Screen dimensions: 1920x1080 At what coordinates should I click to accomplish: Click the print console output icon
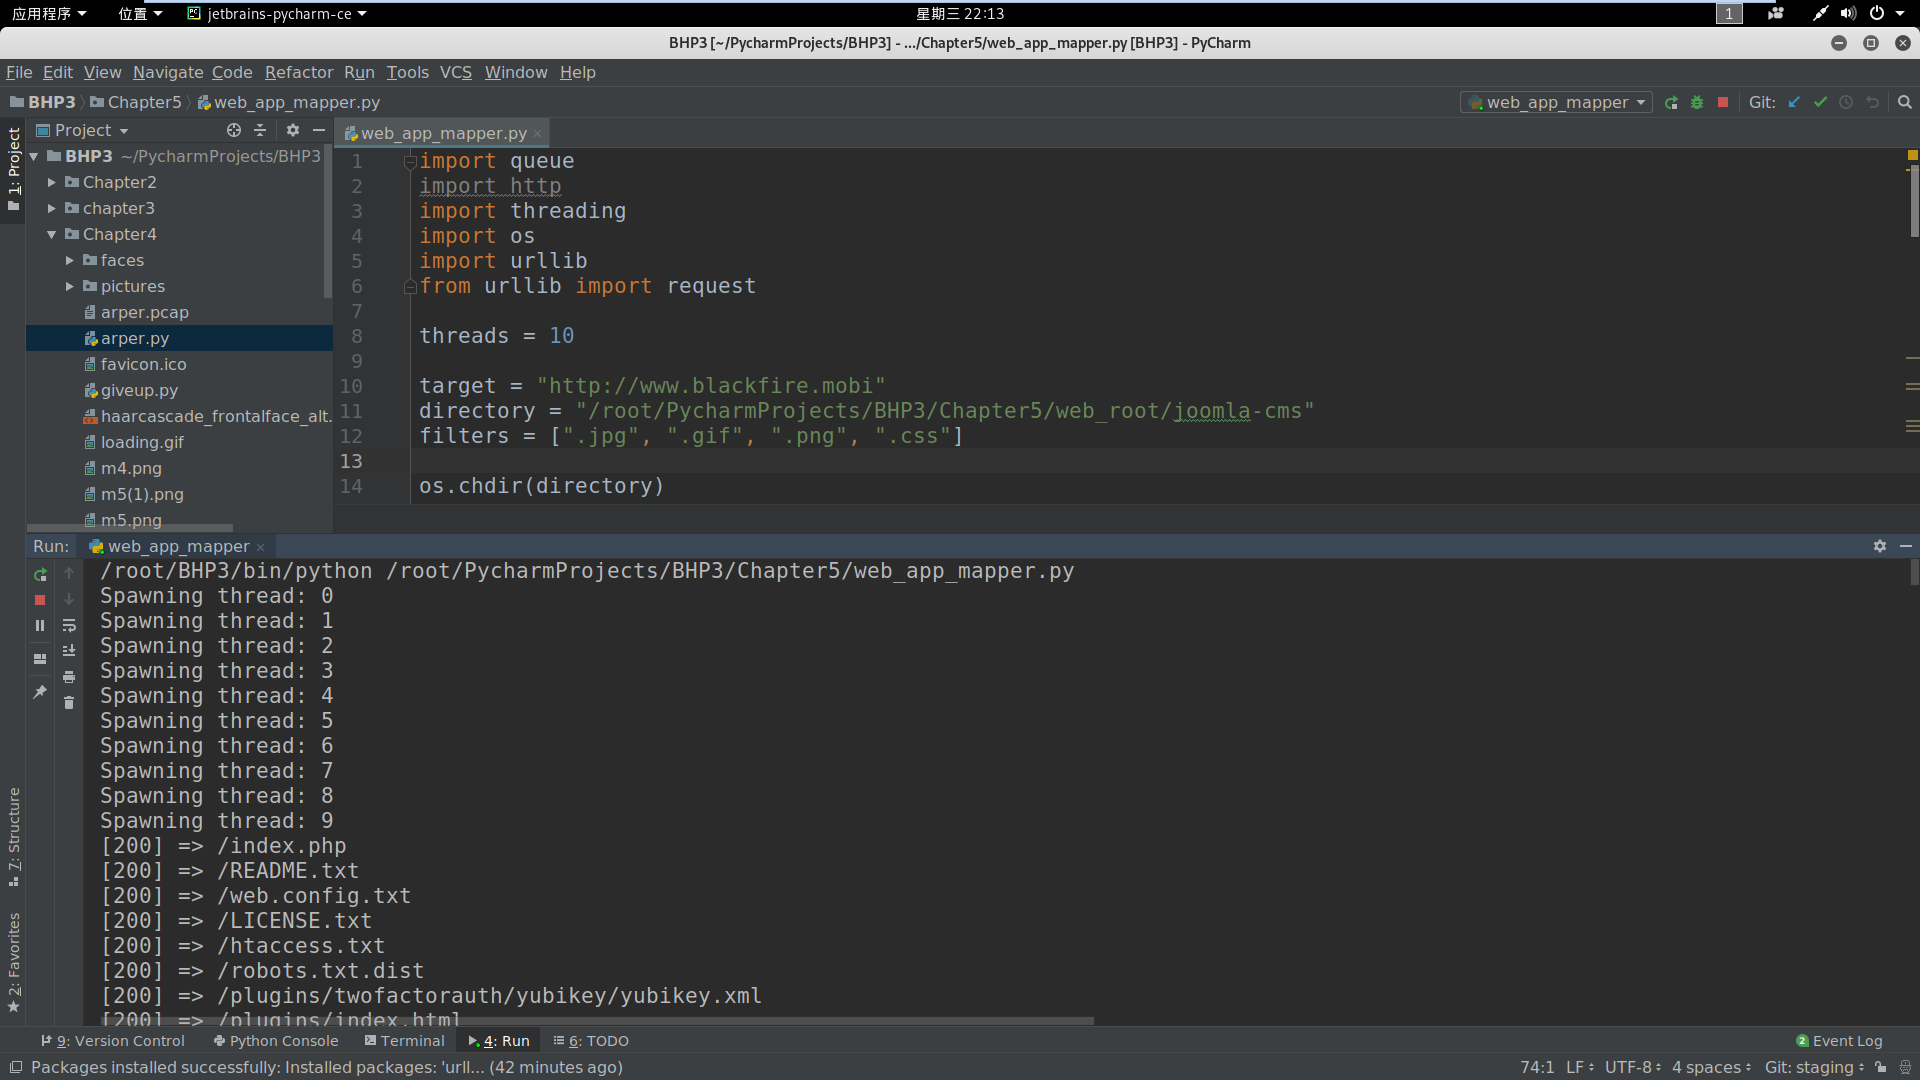coord(69,677)
